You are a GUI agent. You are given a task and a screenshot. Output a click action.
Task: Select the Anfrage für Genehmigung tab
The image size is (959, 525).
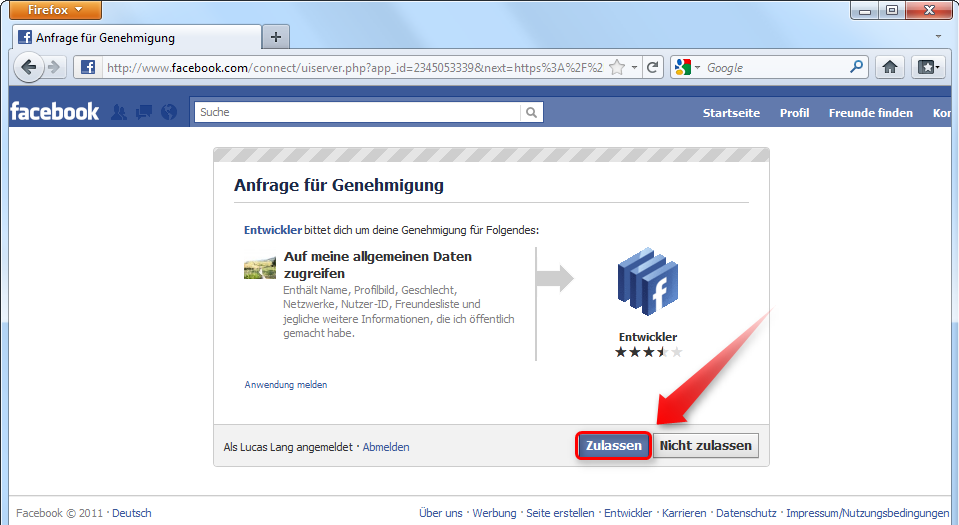click(136, 37)
